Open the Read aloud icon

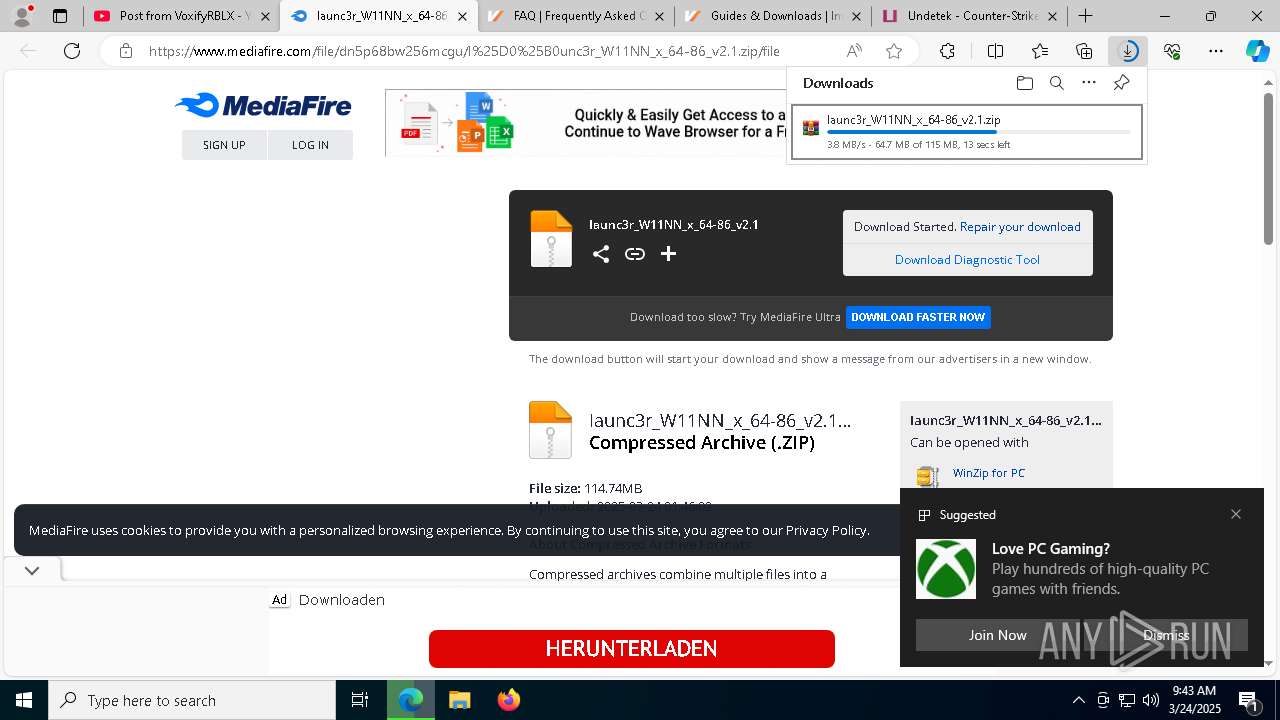[854, 51]
